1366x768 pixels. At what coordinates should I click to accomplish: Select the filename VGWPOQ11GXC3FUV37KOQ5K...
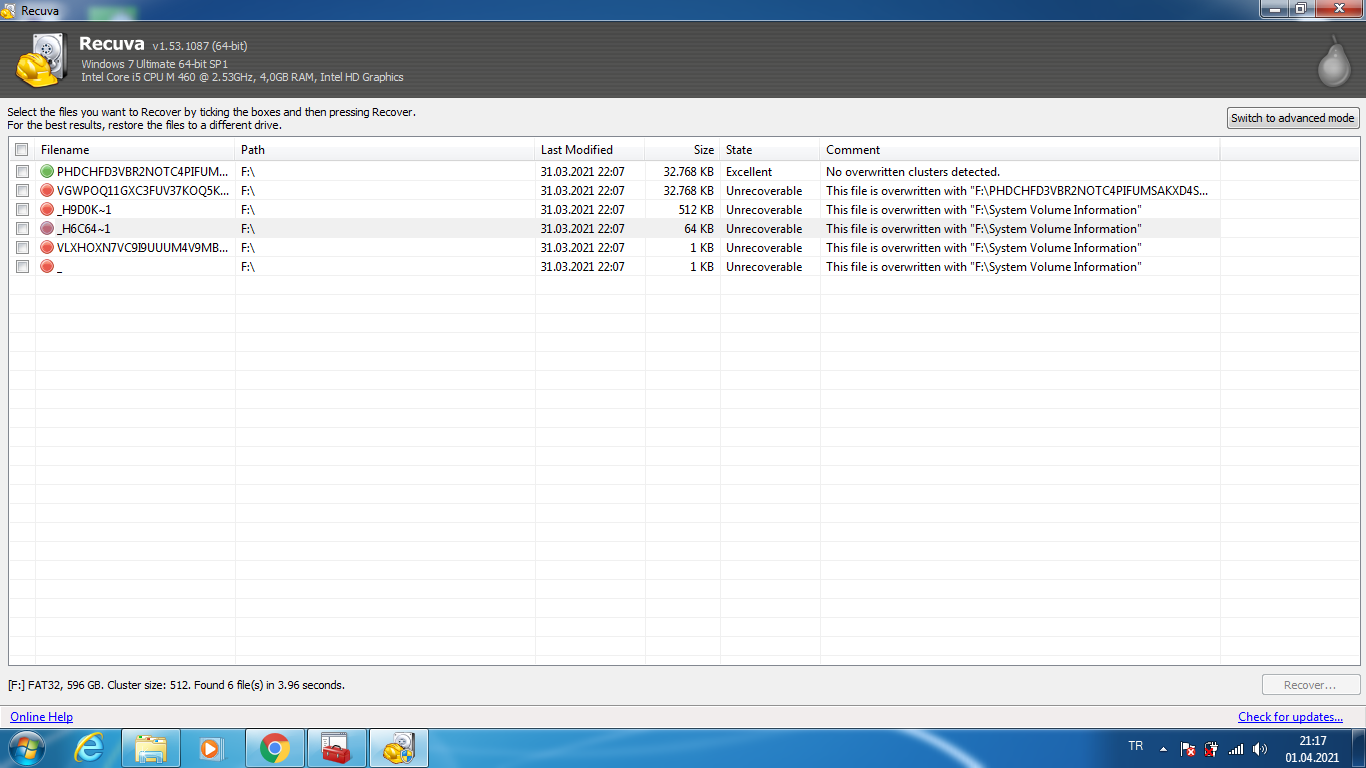click(x=143, y=191)
